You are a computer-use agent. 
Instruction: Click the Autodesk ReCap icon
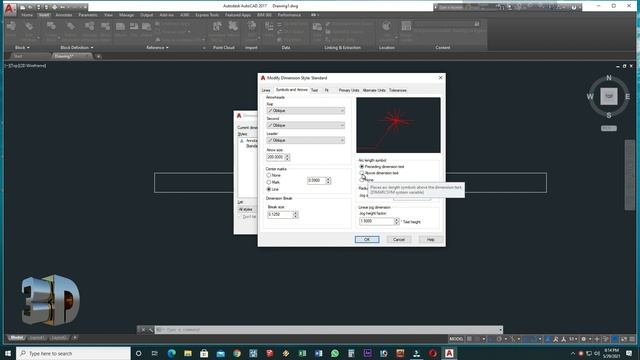233,27
